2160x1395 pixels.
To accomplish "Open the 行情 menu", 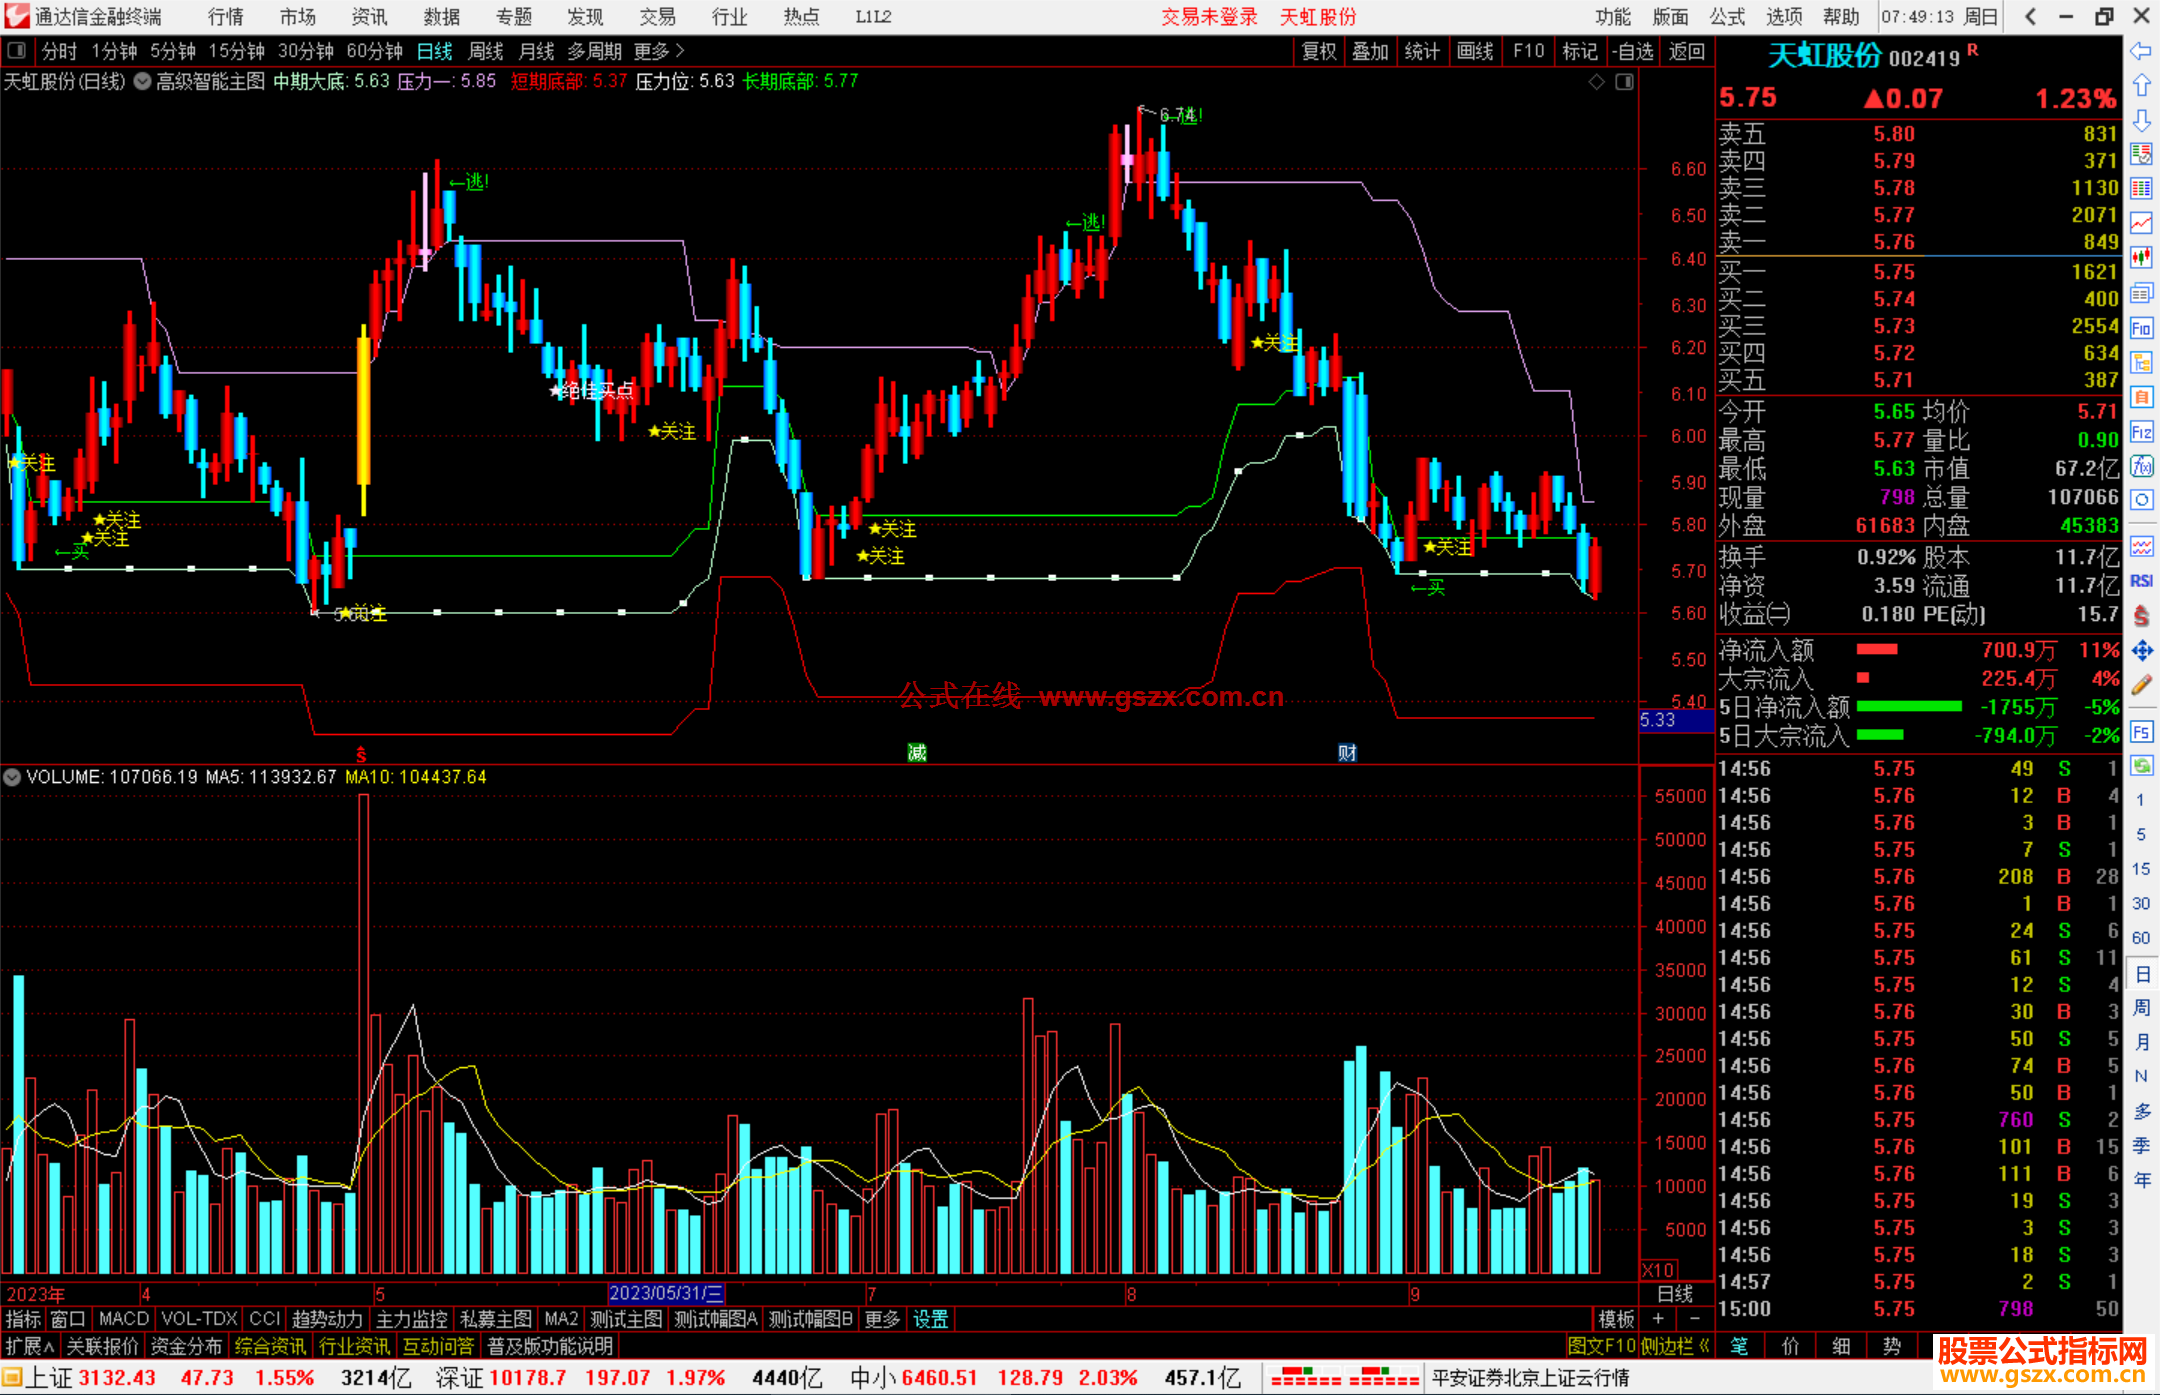I will [x=225, y=16].
